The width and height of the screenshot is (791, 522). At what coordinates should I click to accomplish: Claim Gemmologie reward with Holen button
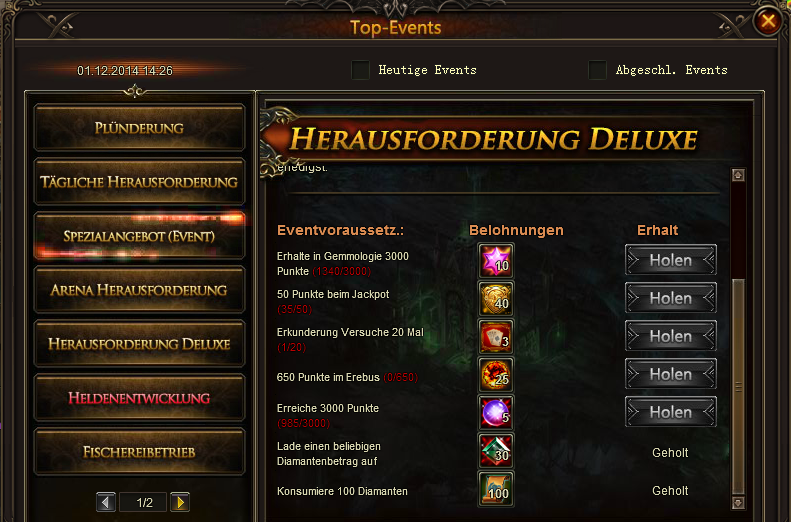[670, 260]
